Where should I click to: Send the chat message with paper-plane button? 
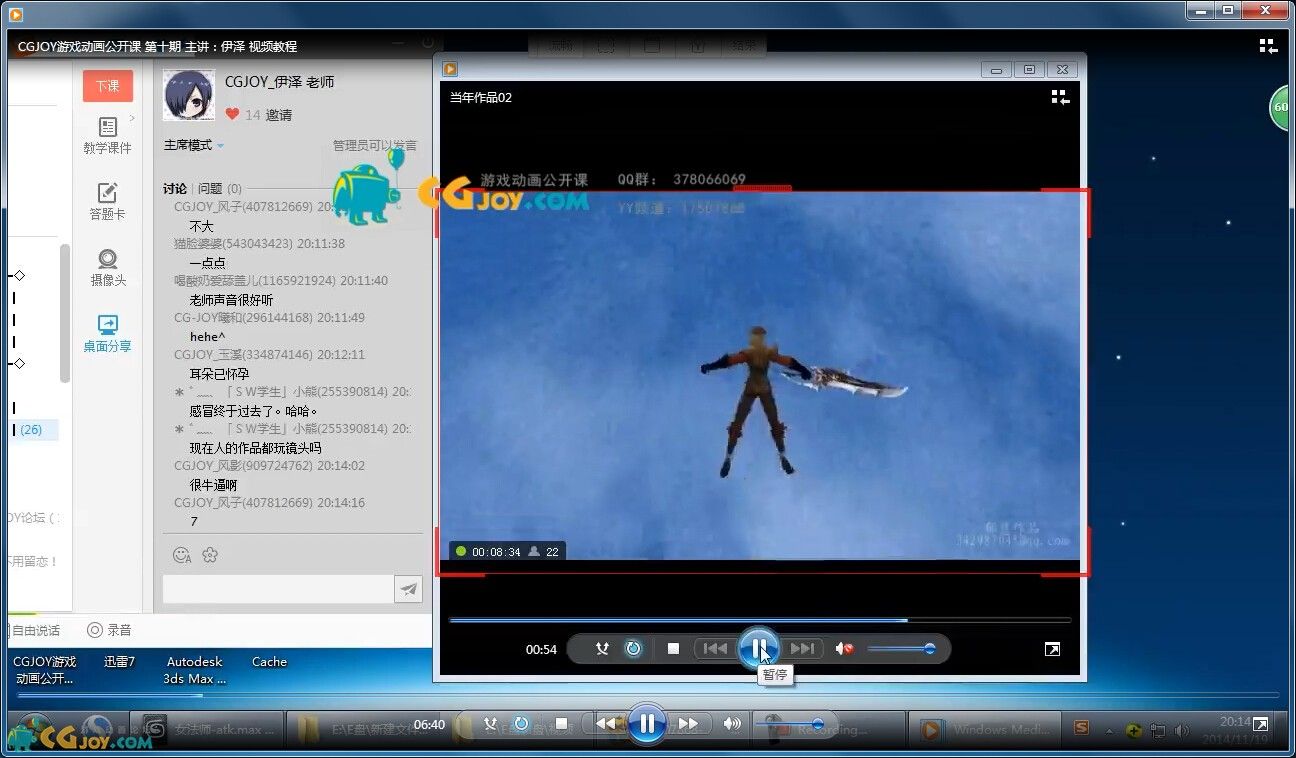[408, 589]
